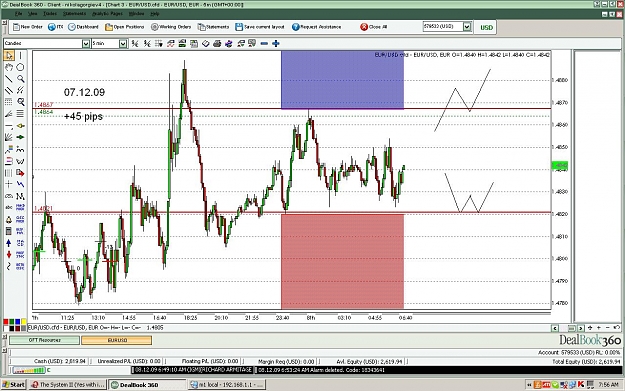Switch to The System II taskbar window

(68, 385)
